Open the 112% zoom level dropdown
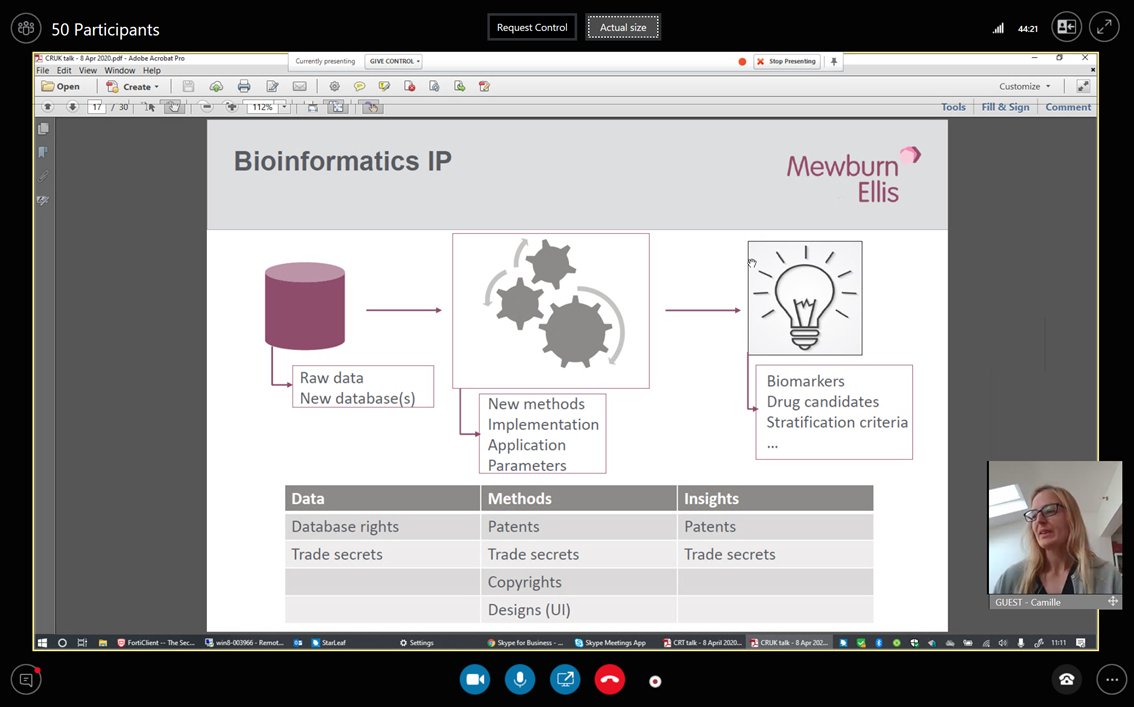Image resolution: width=1134 pixels, height=707 pixels. point(284,107)
